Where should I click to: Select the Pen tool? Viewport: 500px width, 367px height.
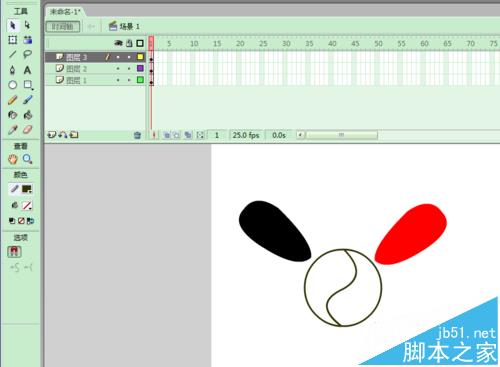[x=13, y=70]
